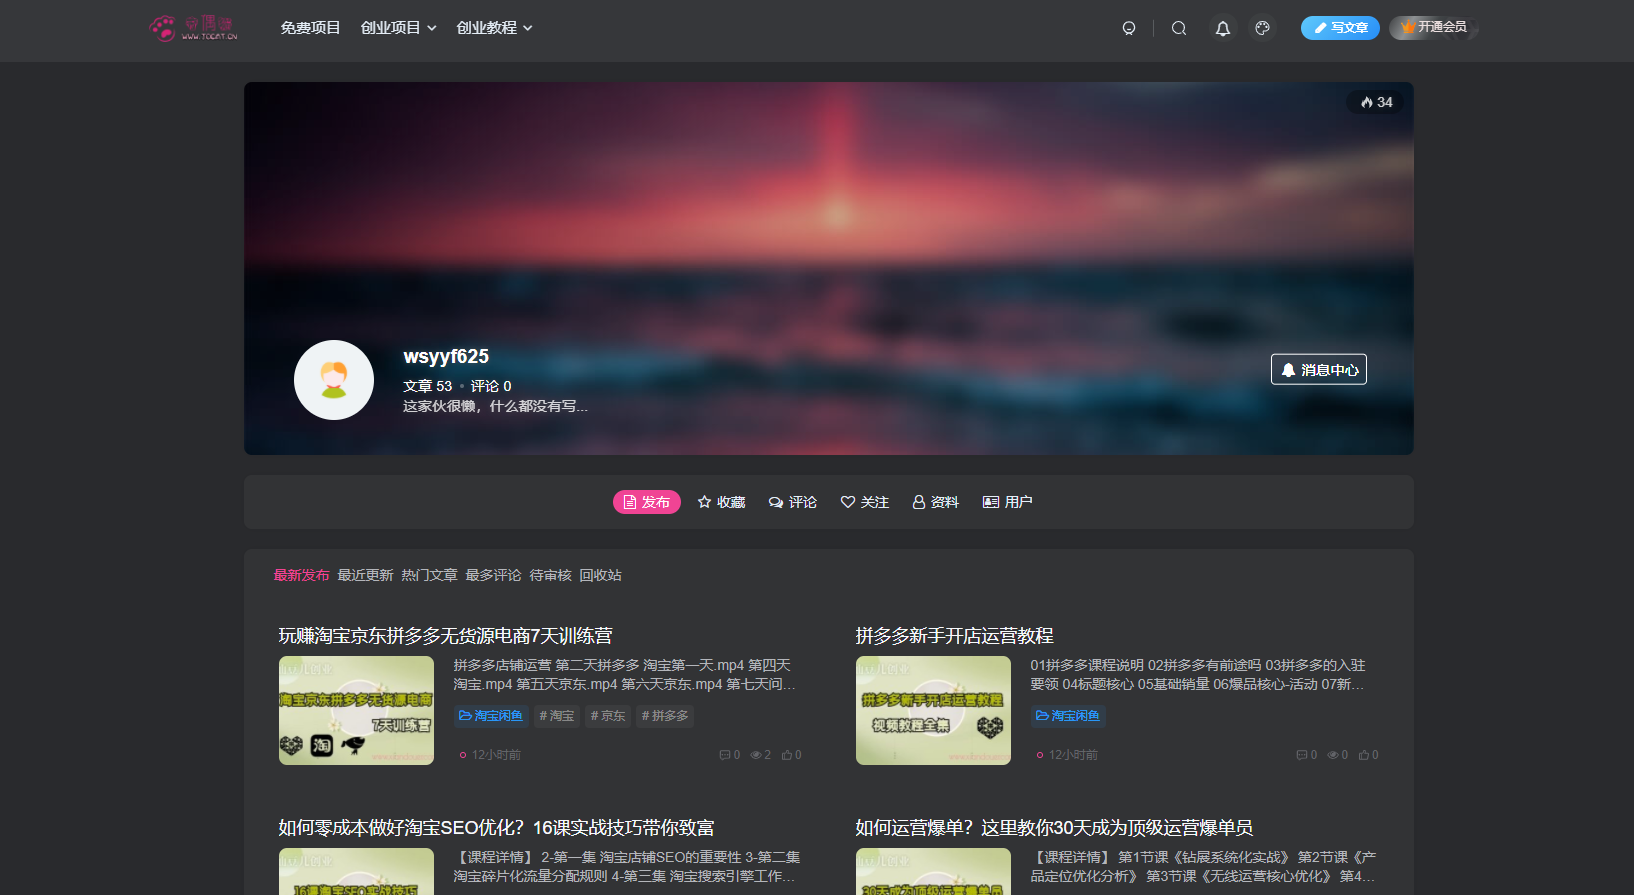Click excerpt text of 拼多多新手开店 article
Screen dimensions: 1634x895
click(1197, 675)
